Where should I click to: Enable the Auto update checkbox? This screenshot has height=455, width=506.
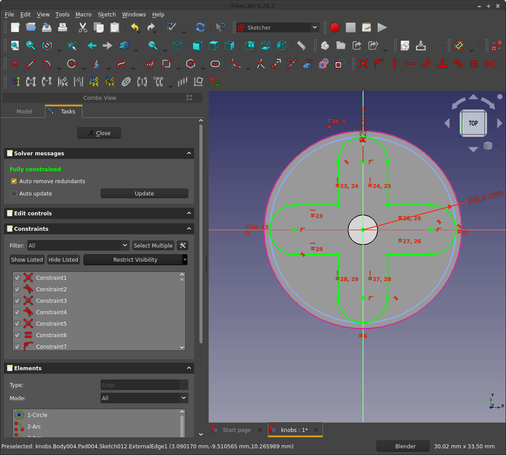[x=14, y=193]
